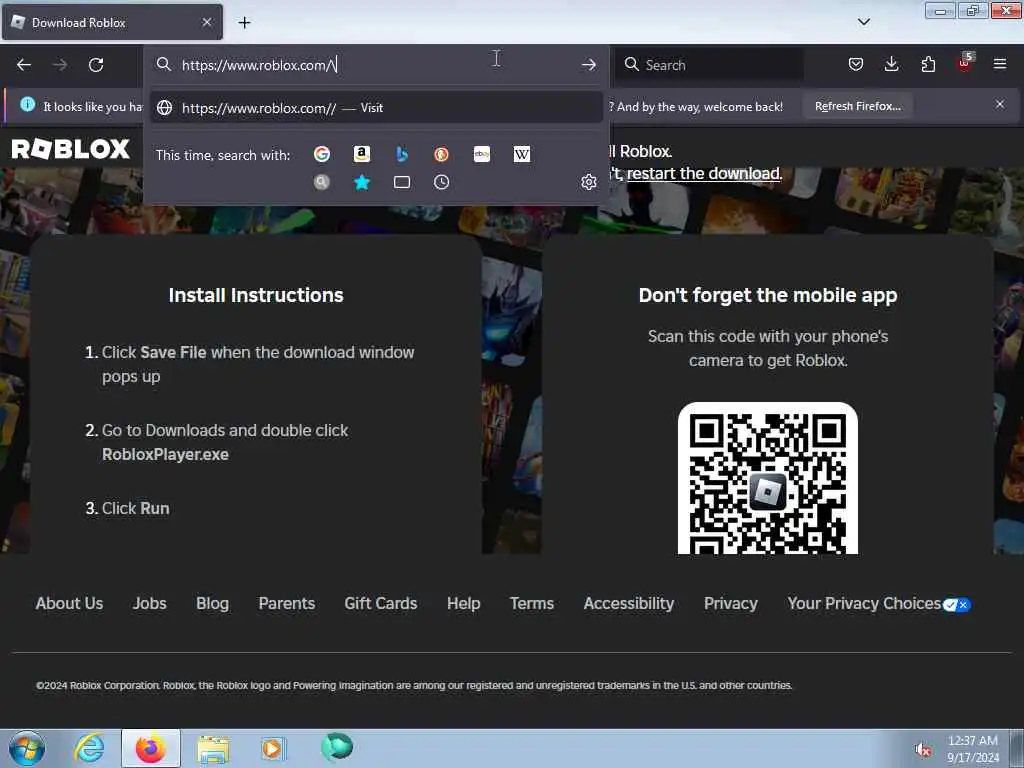Select the Download Roblox tab
The height and width of the screenshot is (768, 1024).
tap(112, 22)
